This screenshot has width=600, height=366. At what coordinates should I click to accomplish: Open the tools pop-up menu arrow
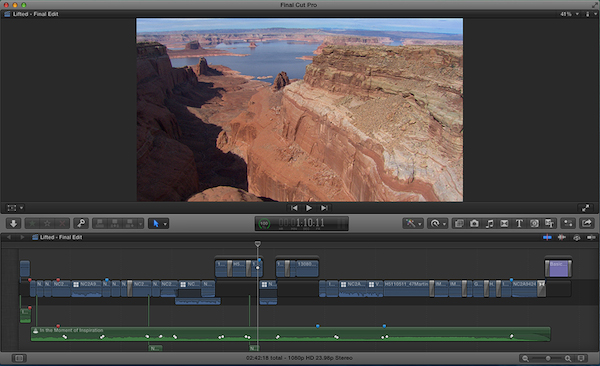pos(165,224)
